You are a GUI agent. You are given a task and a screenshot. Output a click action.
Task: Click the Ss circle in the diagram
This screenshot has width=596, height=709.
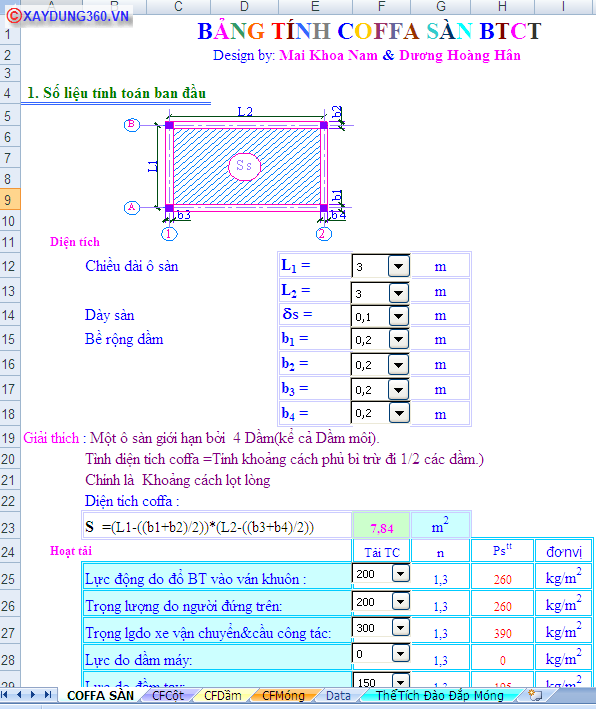coord(244,166)
